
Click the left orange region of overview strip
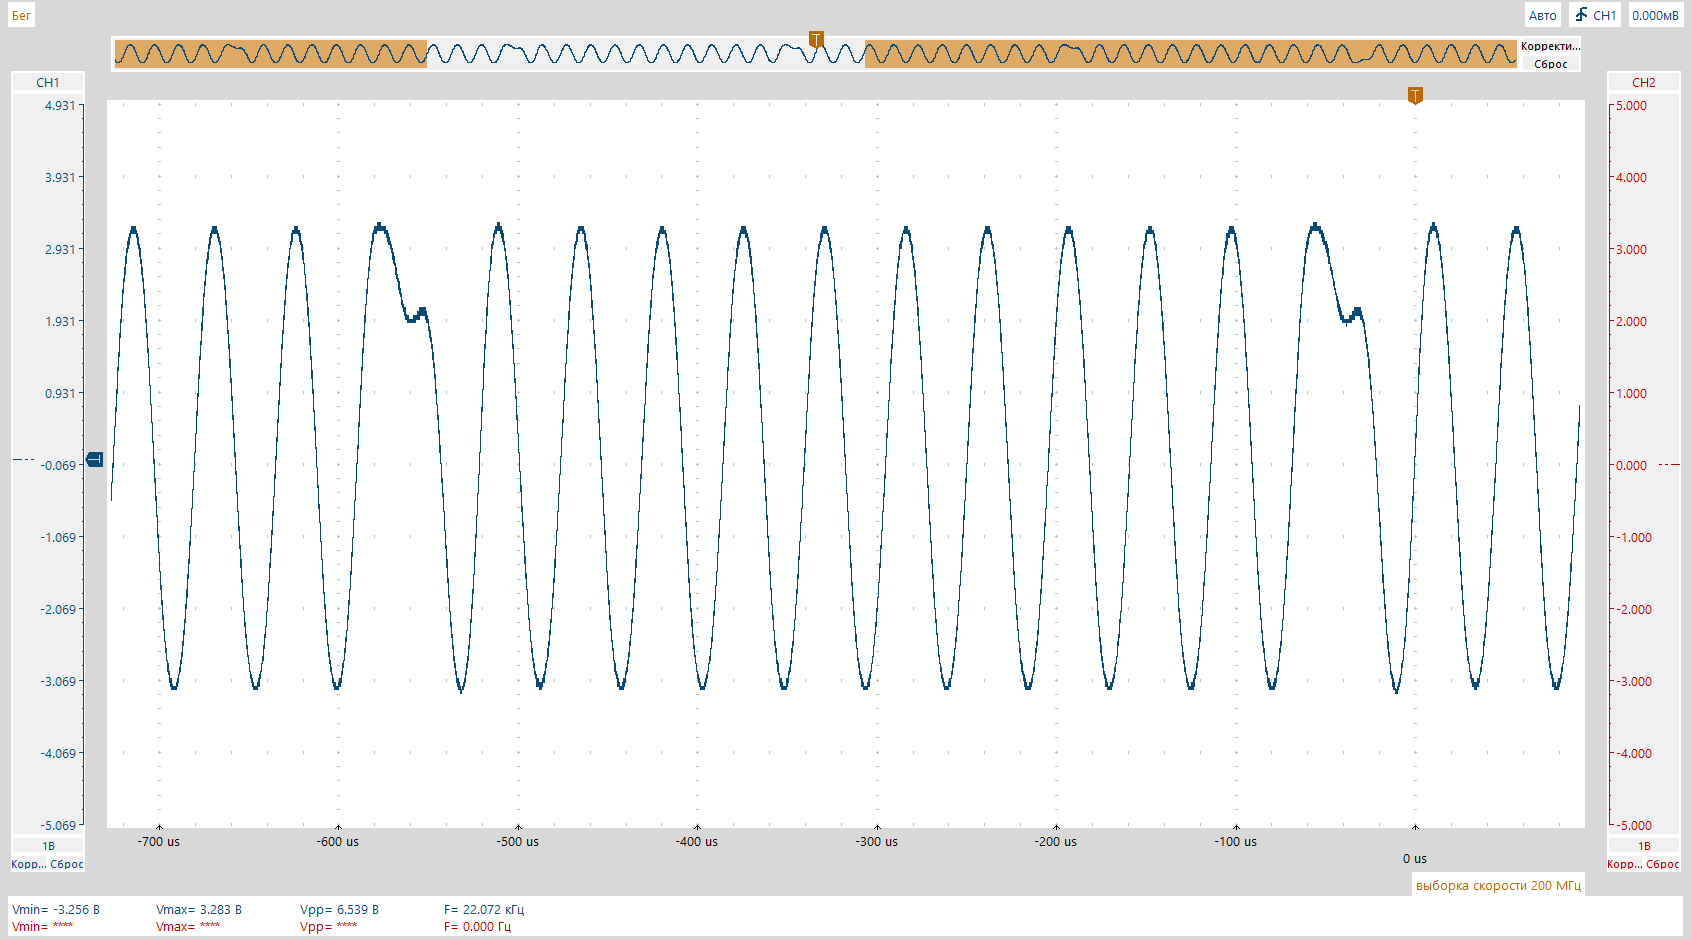pos(271,54)
